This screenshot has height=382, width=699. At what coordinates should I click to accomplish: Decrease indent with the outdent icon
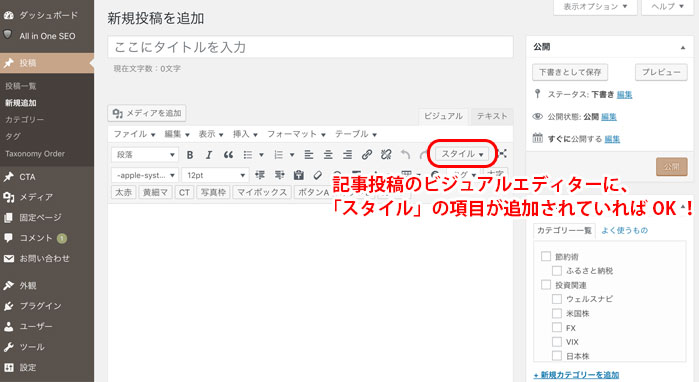pos(260,175)
